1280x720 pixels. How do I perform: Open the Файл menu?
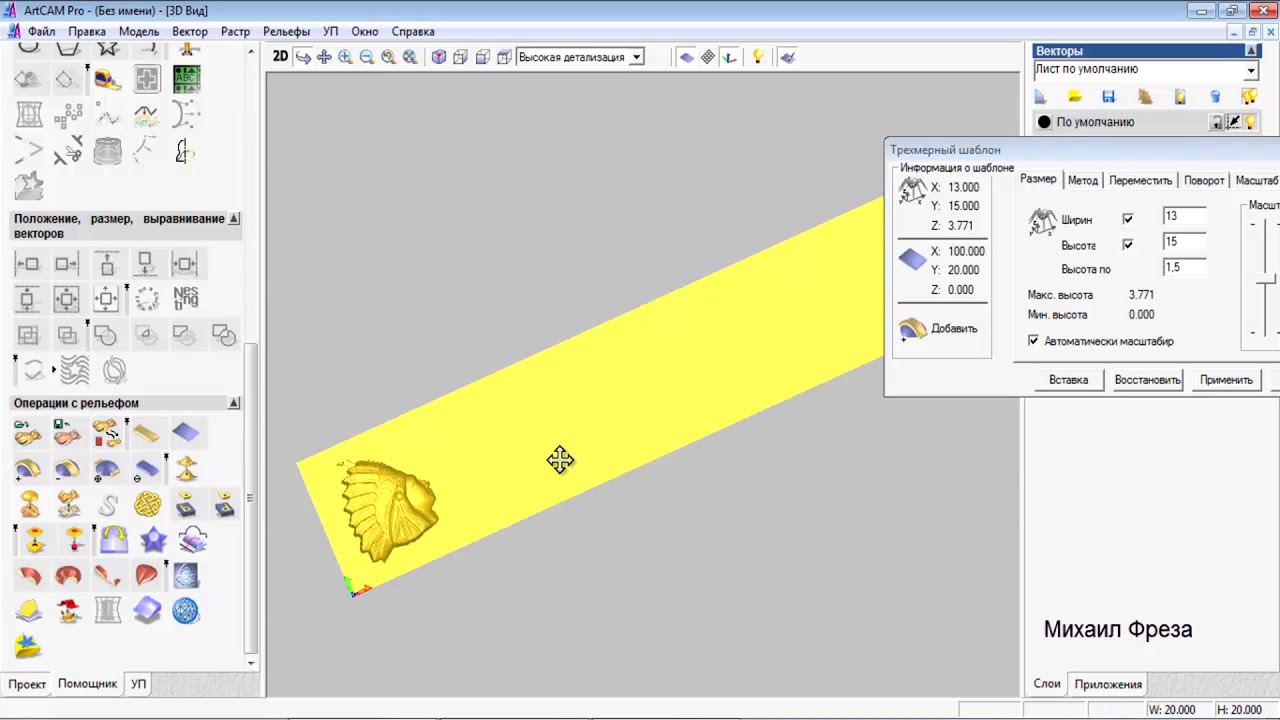point(42,32)
